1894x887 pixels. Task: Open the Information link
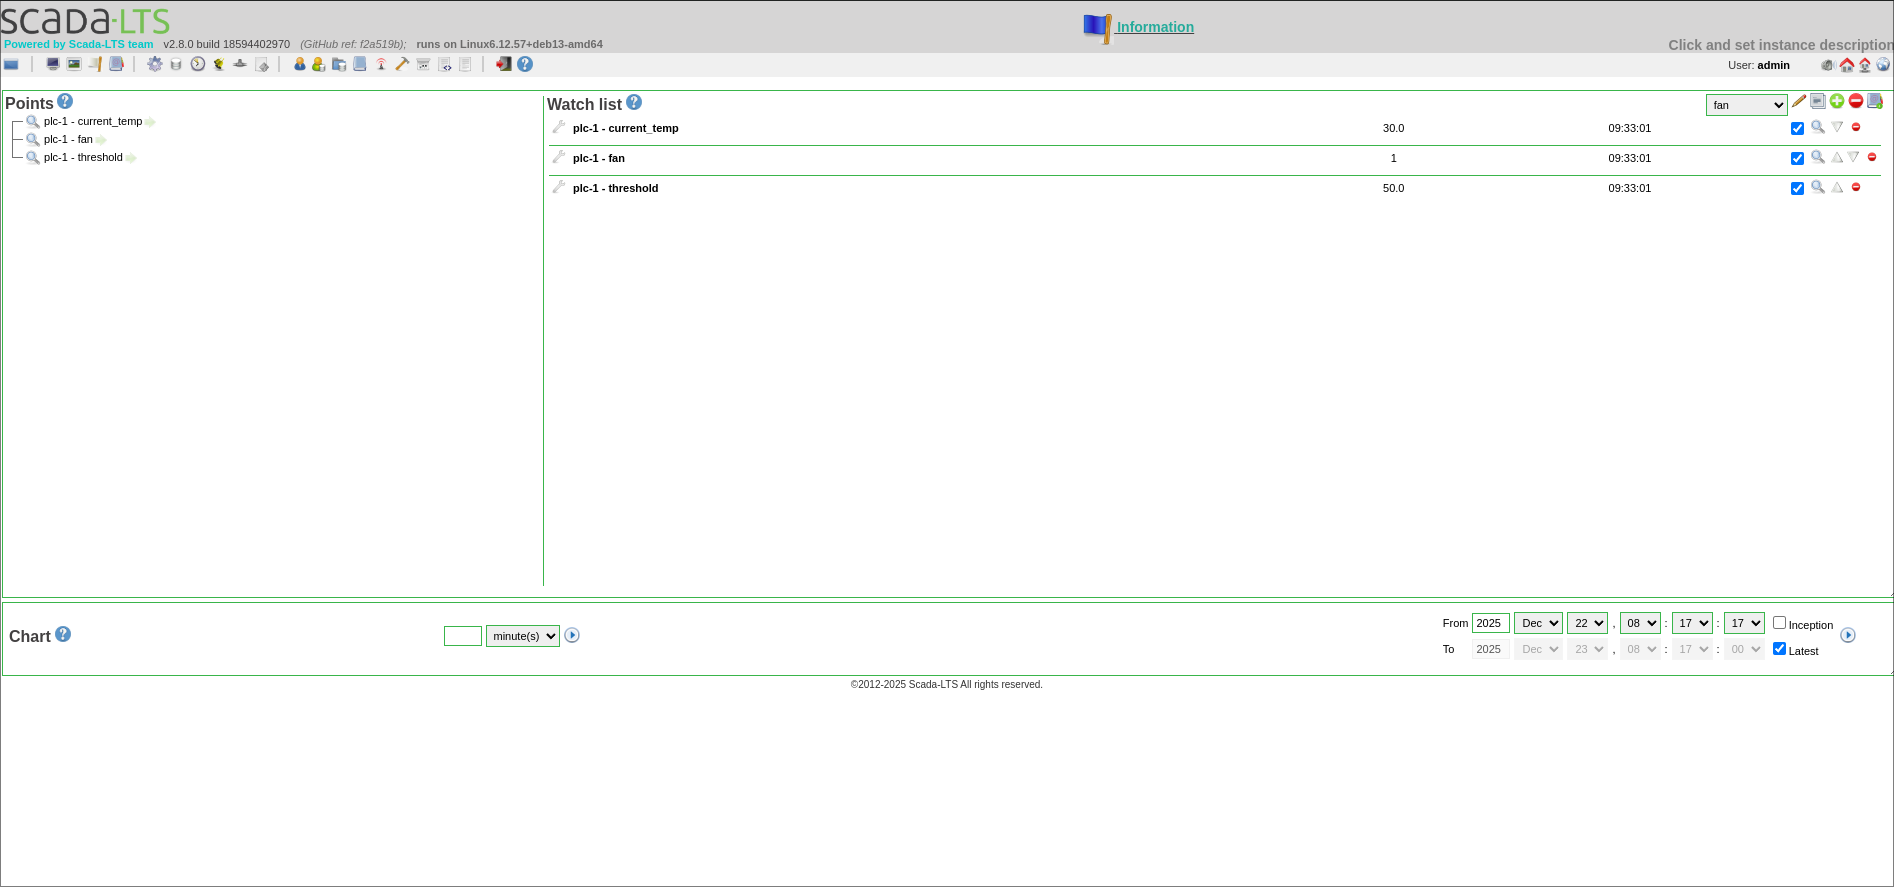point(1154,27)
